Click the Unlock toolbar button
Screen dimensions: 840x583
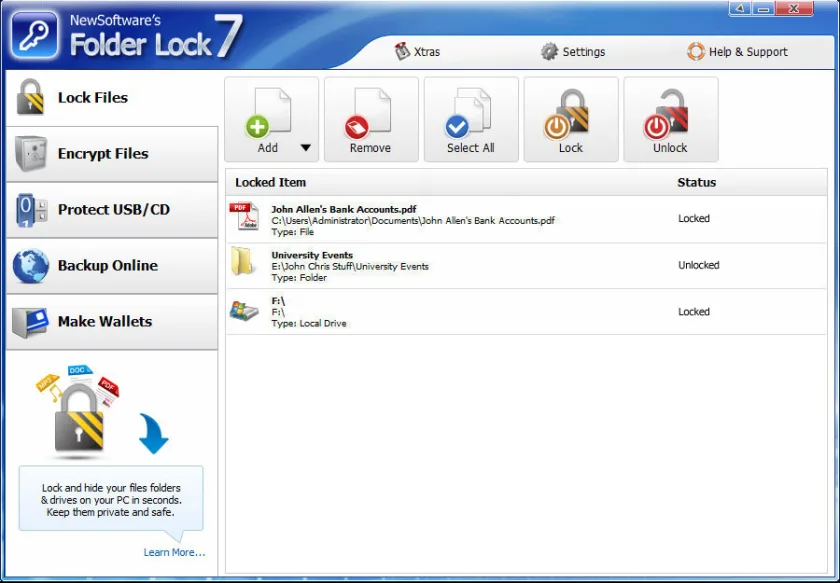[x=671, y=119]
